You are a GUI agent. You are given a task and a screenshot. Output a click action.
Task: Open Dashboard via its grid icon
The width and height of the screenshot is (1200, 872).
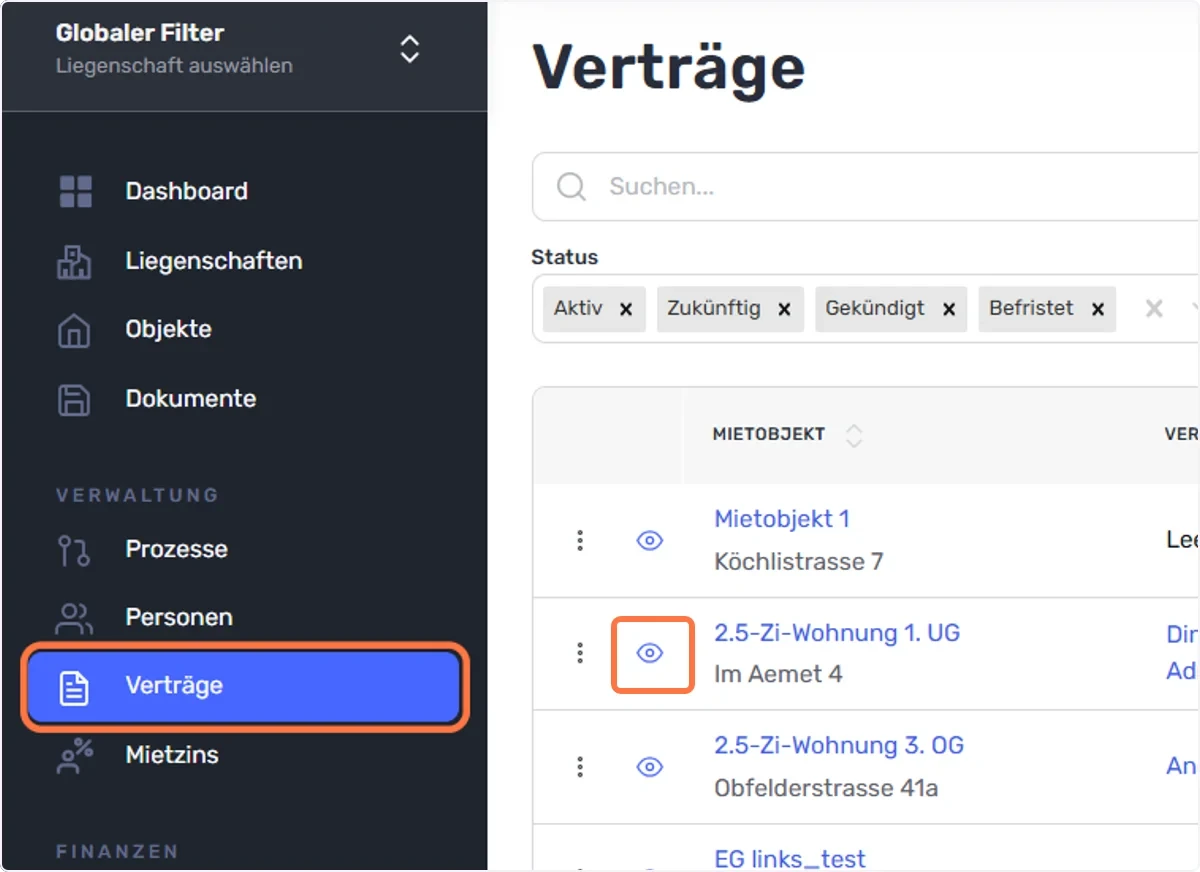76,192
